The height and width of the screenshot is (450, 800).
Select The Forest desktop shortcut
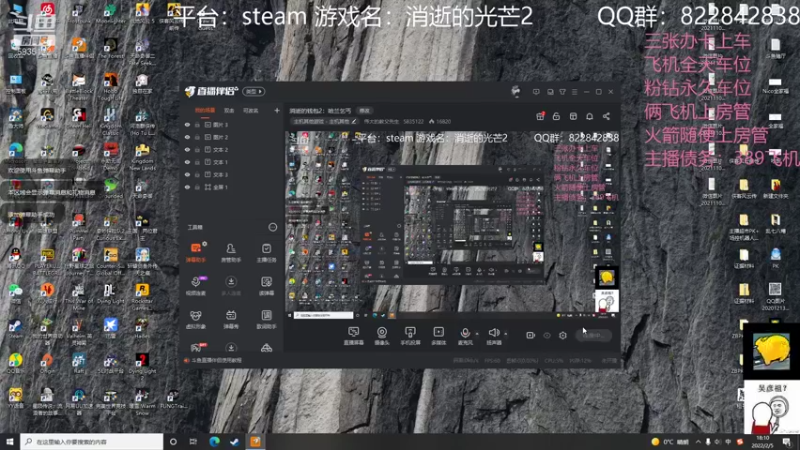tap(110, 49)
